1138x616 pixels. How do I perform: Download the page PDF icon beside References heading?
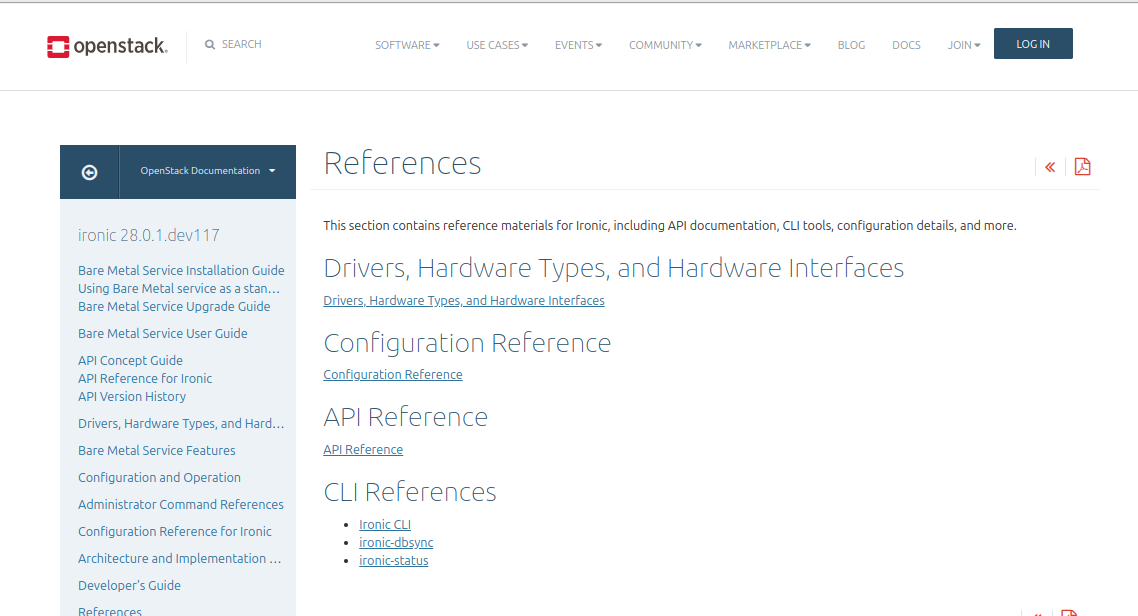[x=1082, y=167]
